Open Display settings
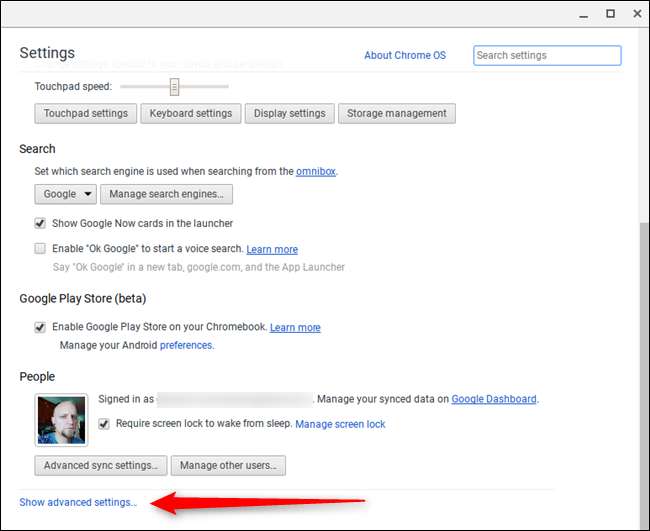Viewport: 650px width, 531px height. coord(289,114)
